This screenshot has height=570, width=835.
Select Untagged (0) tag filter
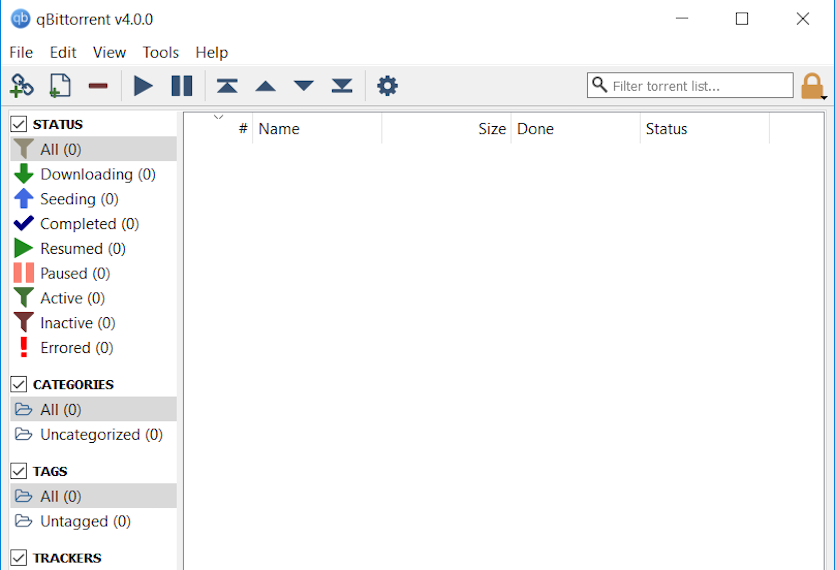click(x=93, y=521)
